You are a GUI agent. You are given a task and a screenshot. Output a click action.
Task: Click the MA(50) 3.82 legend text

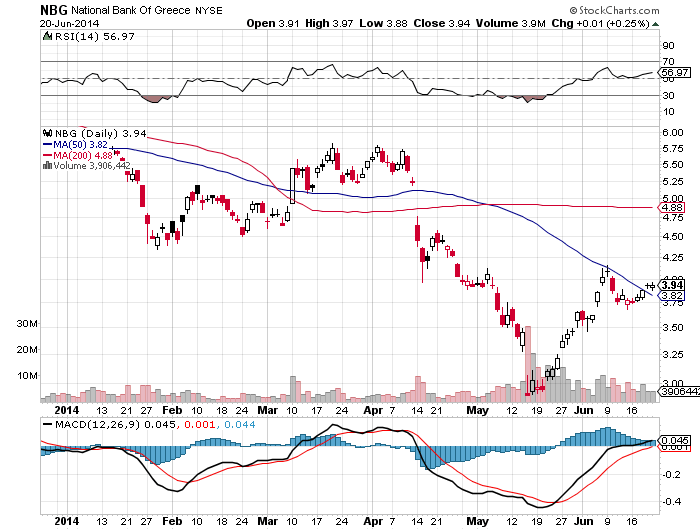tap(80, 145)
